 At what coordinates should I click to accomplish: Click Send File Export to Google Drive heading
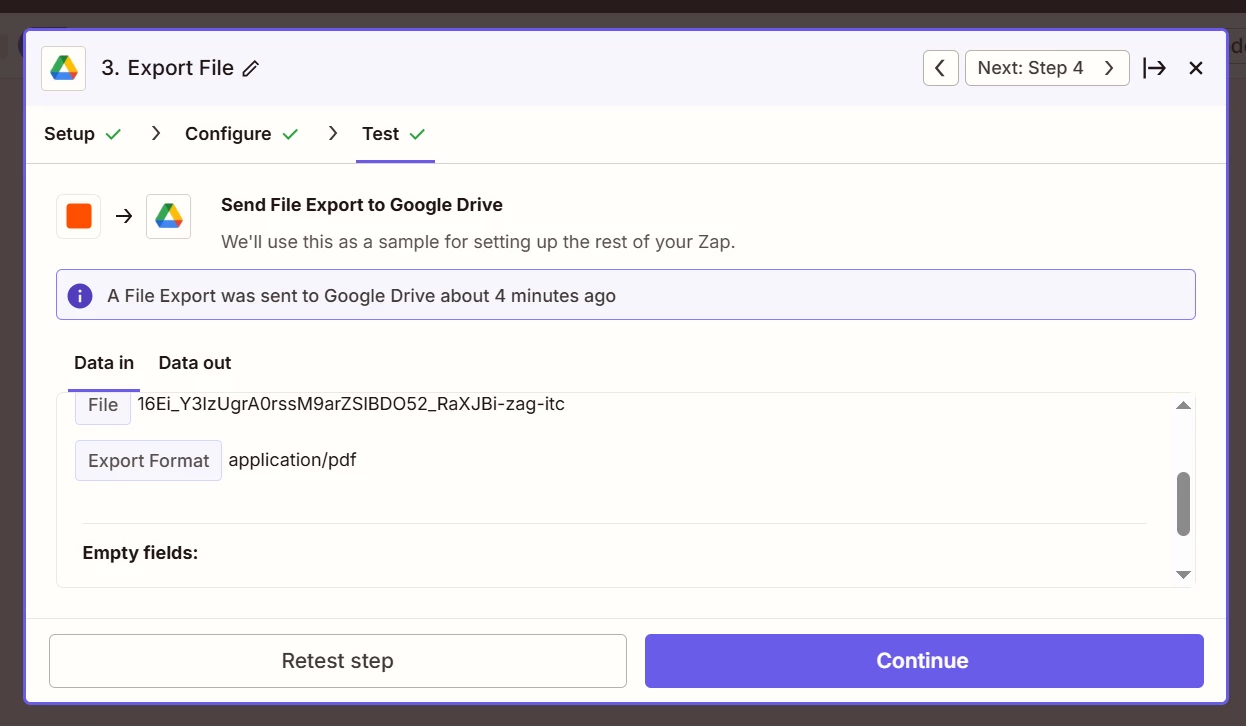tap(362, 205)
